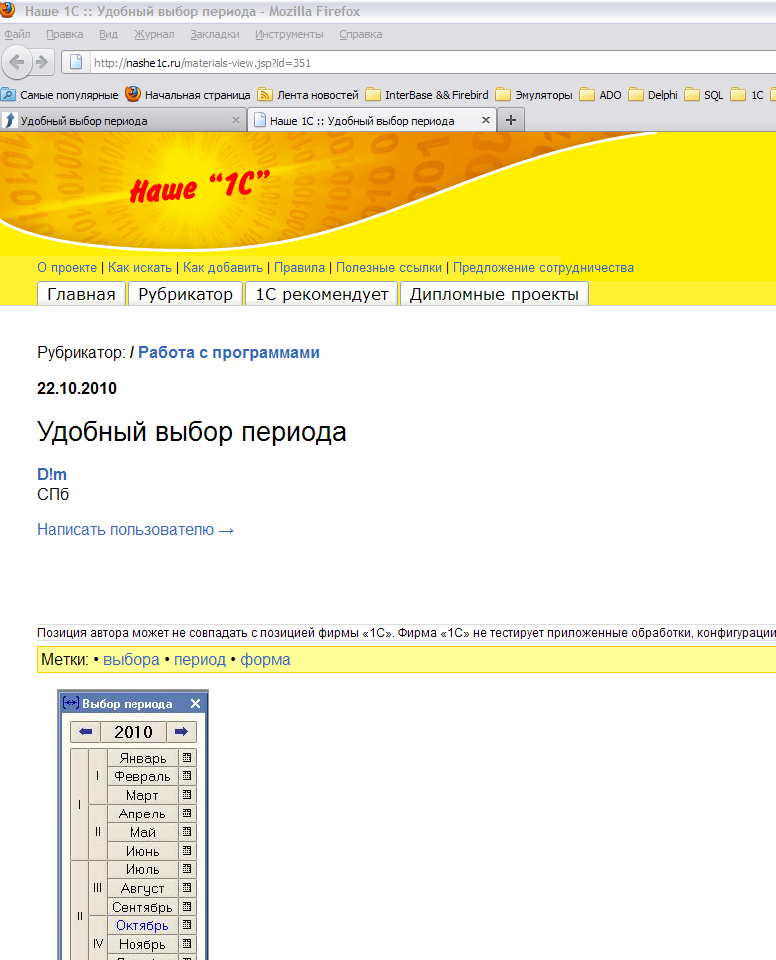The image size is (776, 960).
Task: Close the 'Выбор периода' dialog
Action: point(195,703)
